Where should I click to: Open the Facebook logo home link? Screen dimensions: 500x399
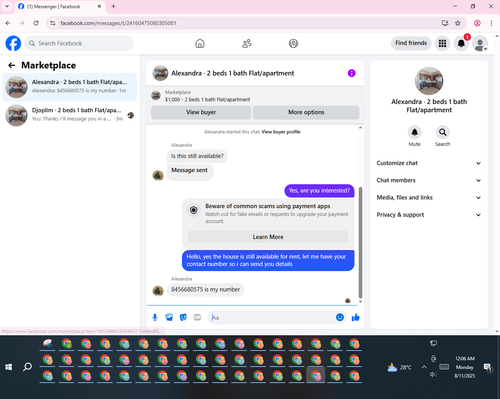(13, 43)
